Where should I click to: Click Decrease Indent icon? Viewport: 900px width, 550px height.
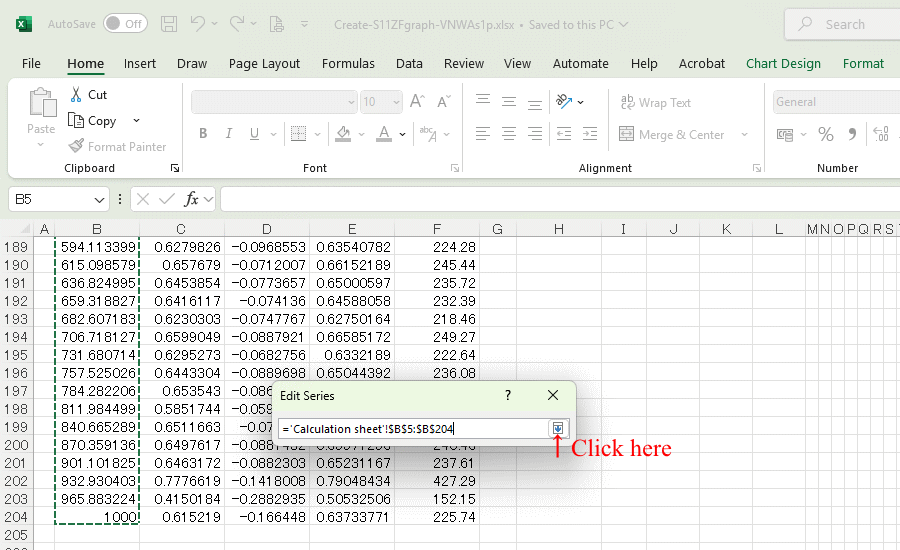click(564, 134)
